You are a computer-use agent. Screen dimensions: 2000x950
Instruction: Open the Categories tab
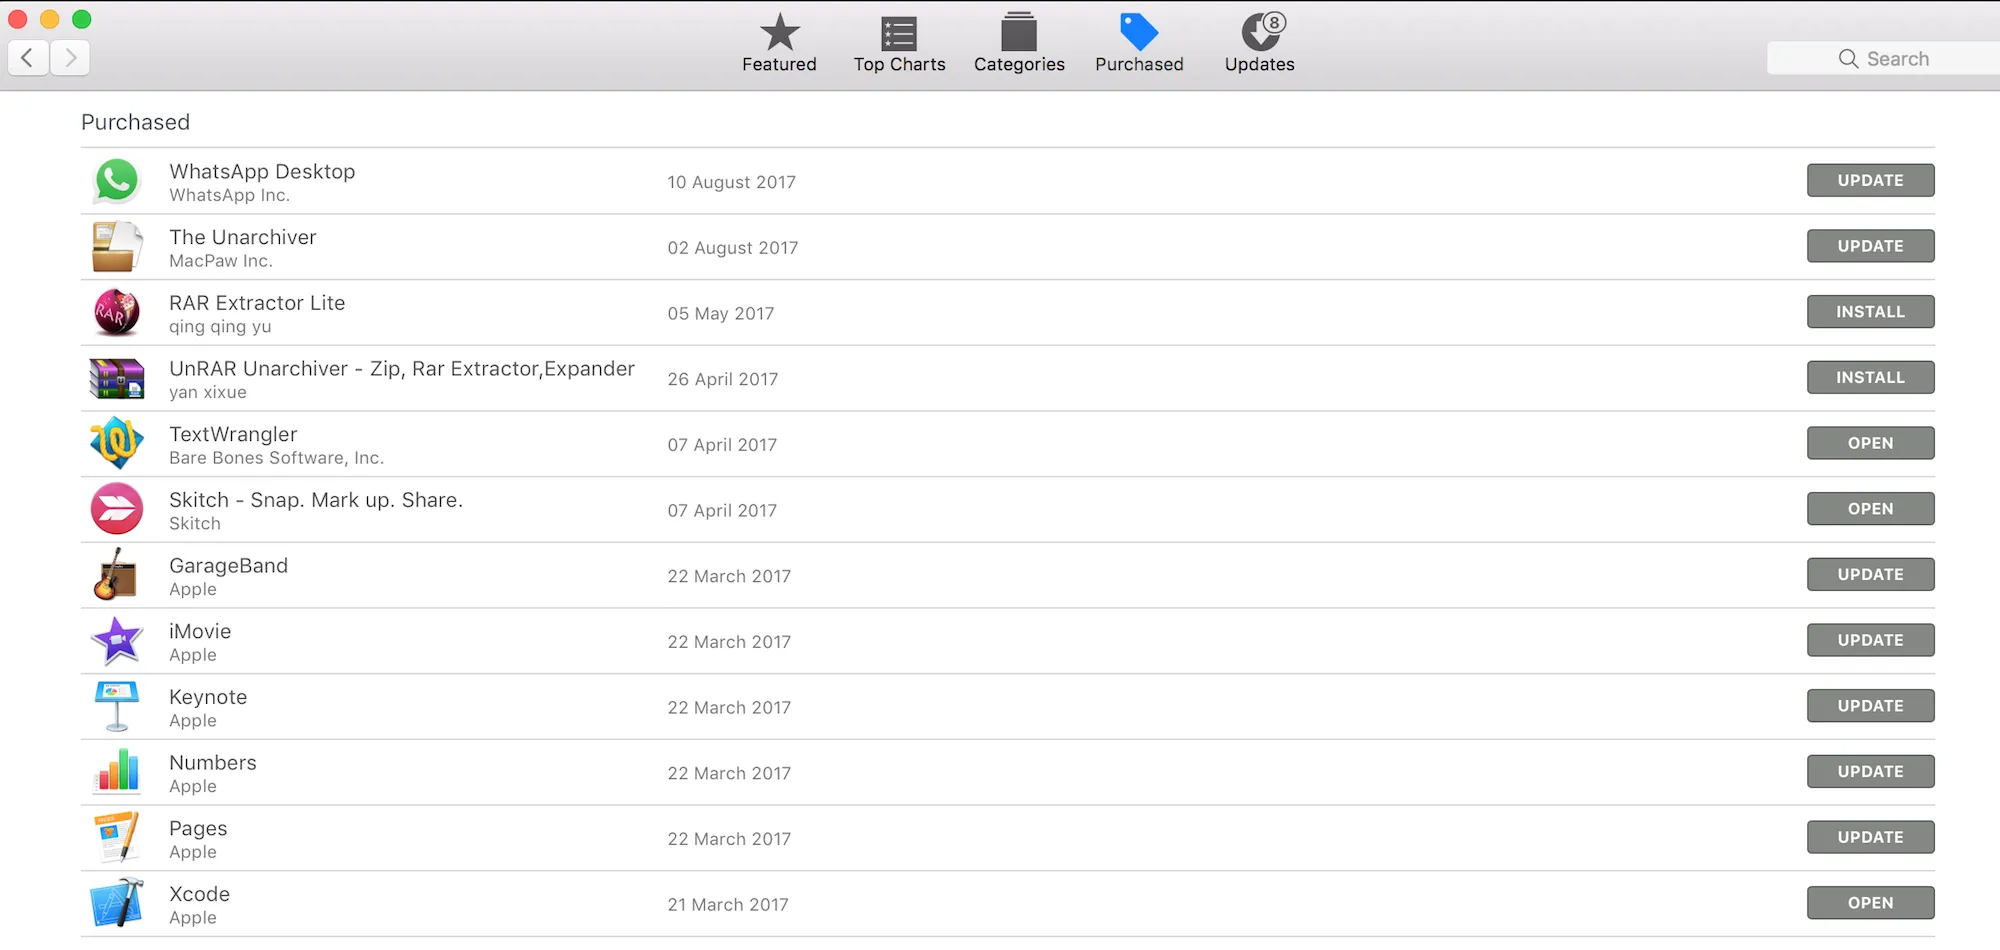[x=1019, y=44]
